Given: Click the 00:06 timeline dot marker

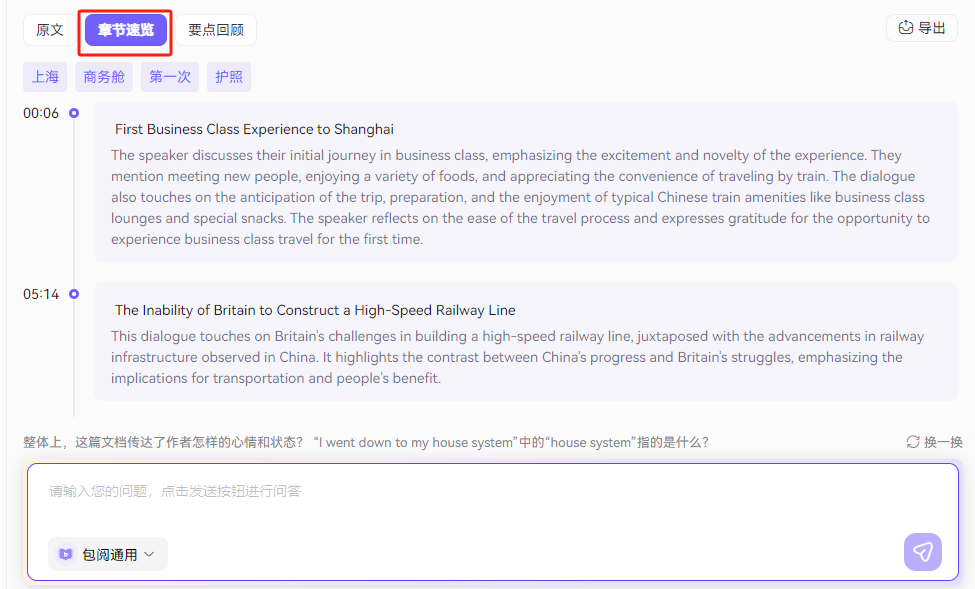Looking at the screenshot, I should coord(74,113).
